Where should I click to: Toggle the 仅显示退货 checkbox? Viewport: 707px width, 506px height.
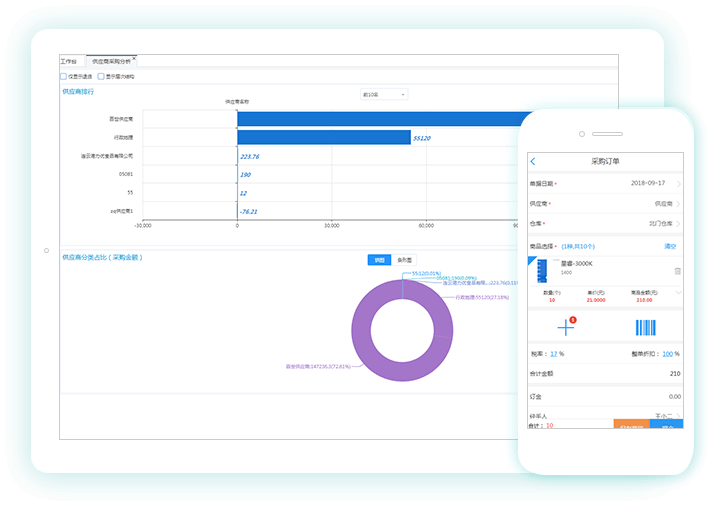[x=64, y=76]
